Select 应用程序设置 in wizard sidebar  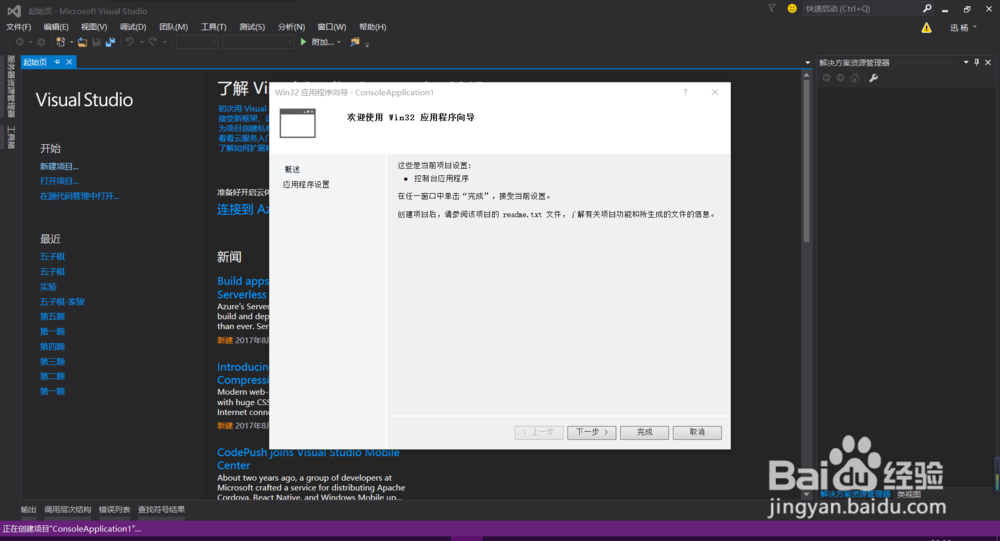tap(306, 184)
